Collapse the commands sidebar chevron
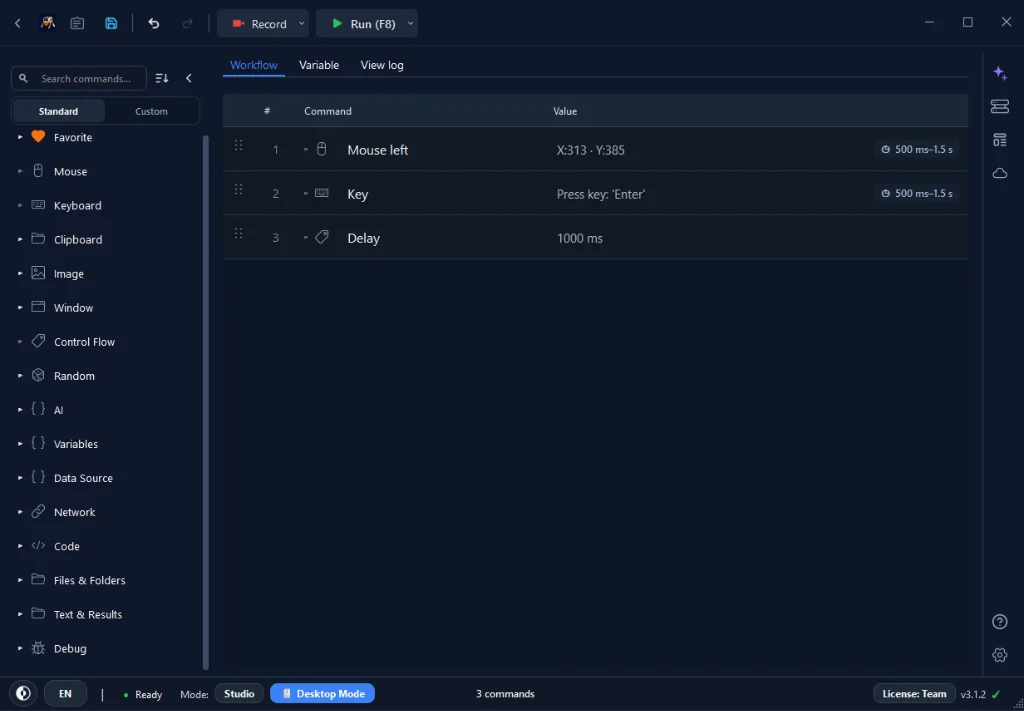This screenshot has height=711, width=1024. click(x=189, y=78)
